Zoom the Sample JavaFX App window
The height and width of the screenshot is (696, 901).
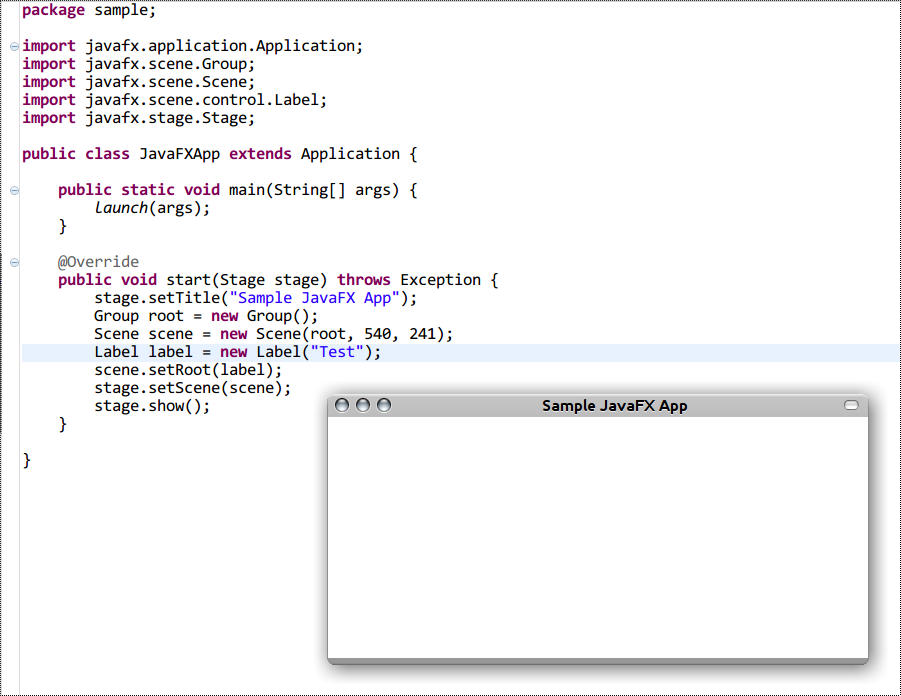click(383, 405)
